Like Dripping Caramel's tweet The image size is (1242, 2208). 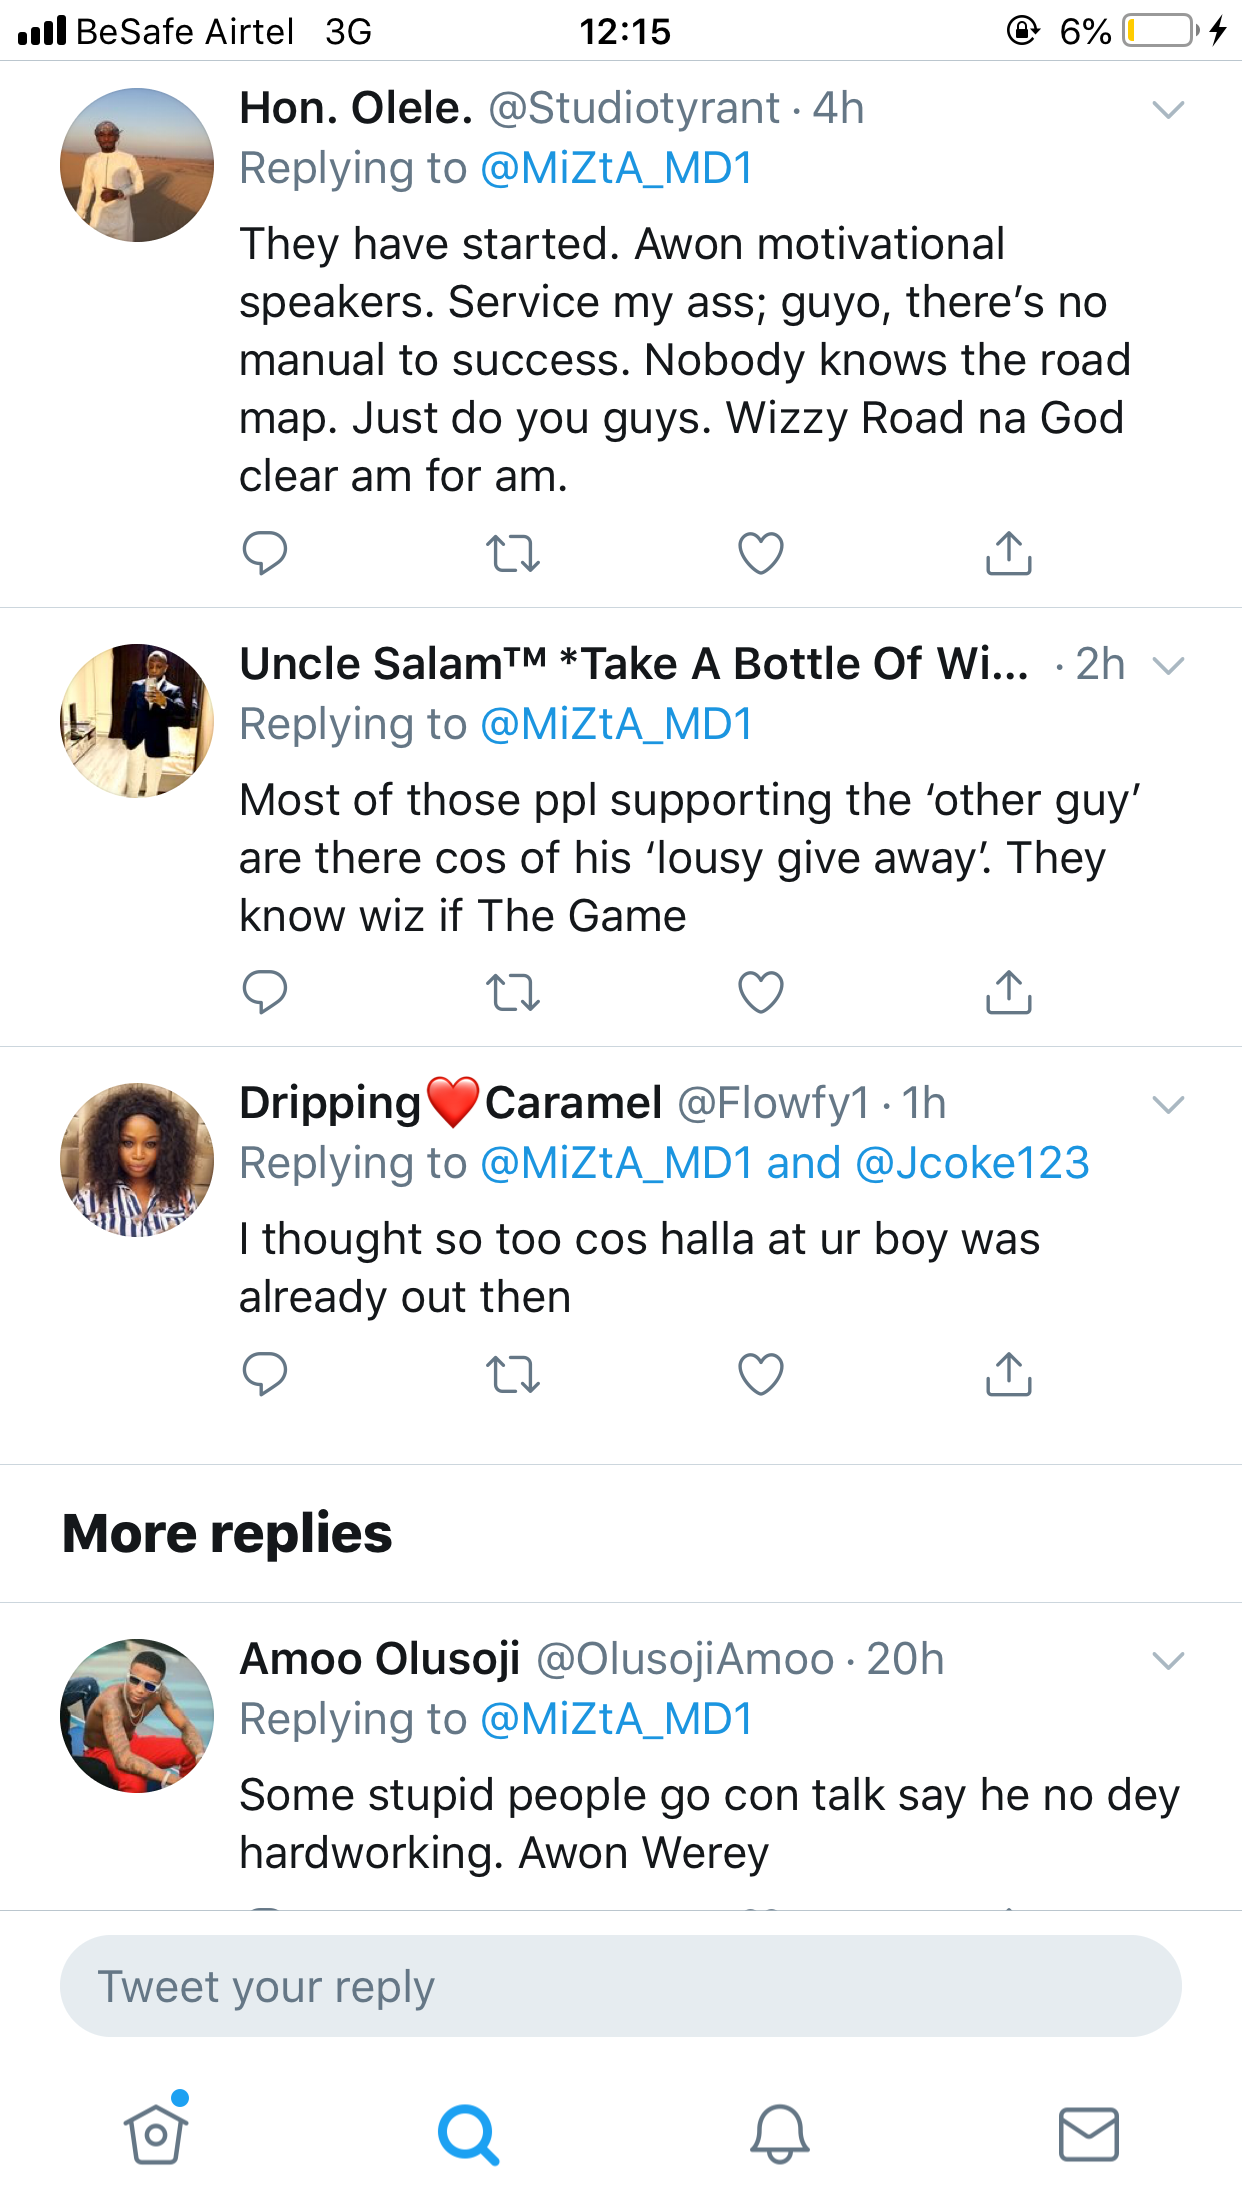(x=761, y=1373)
